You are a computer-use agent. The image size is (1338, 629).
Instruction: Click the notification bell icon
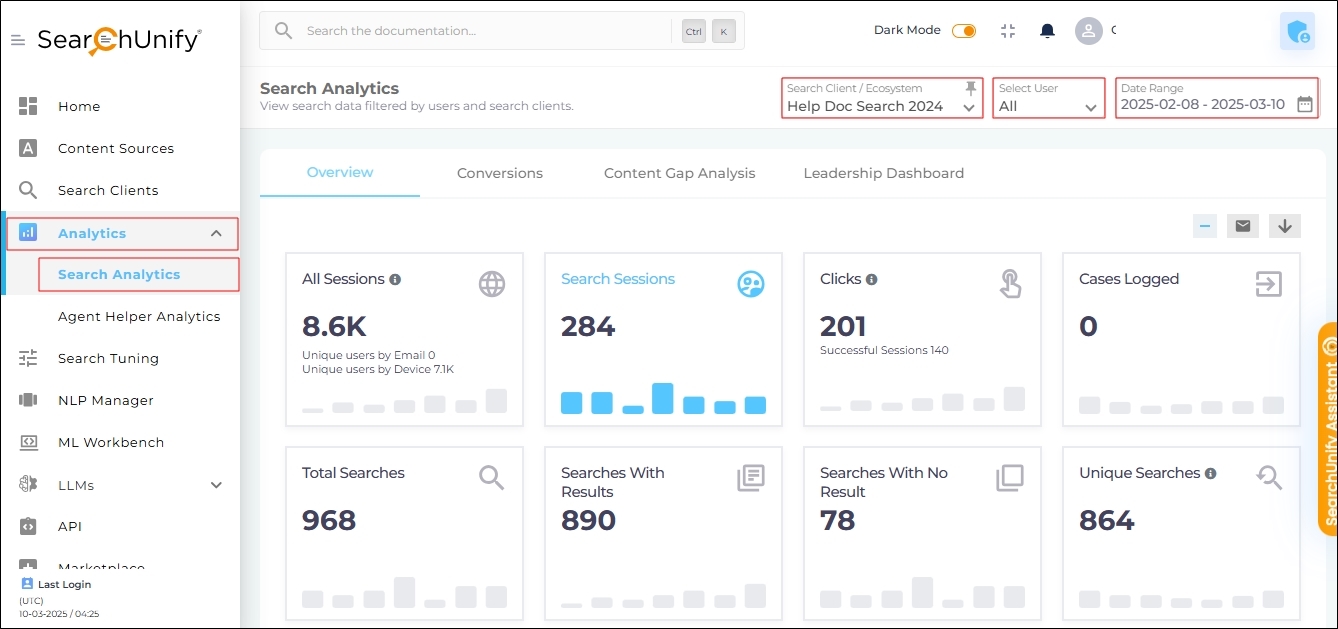(x=1047, y=31)
